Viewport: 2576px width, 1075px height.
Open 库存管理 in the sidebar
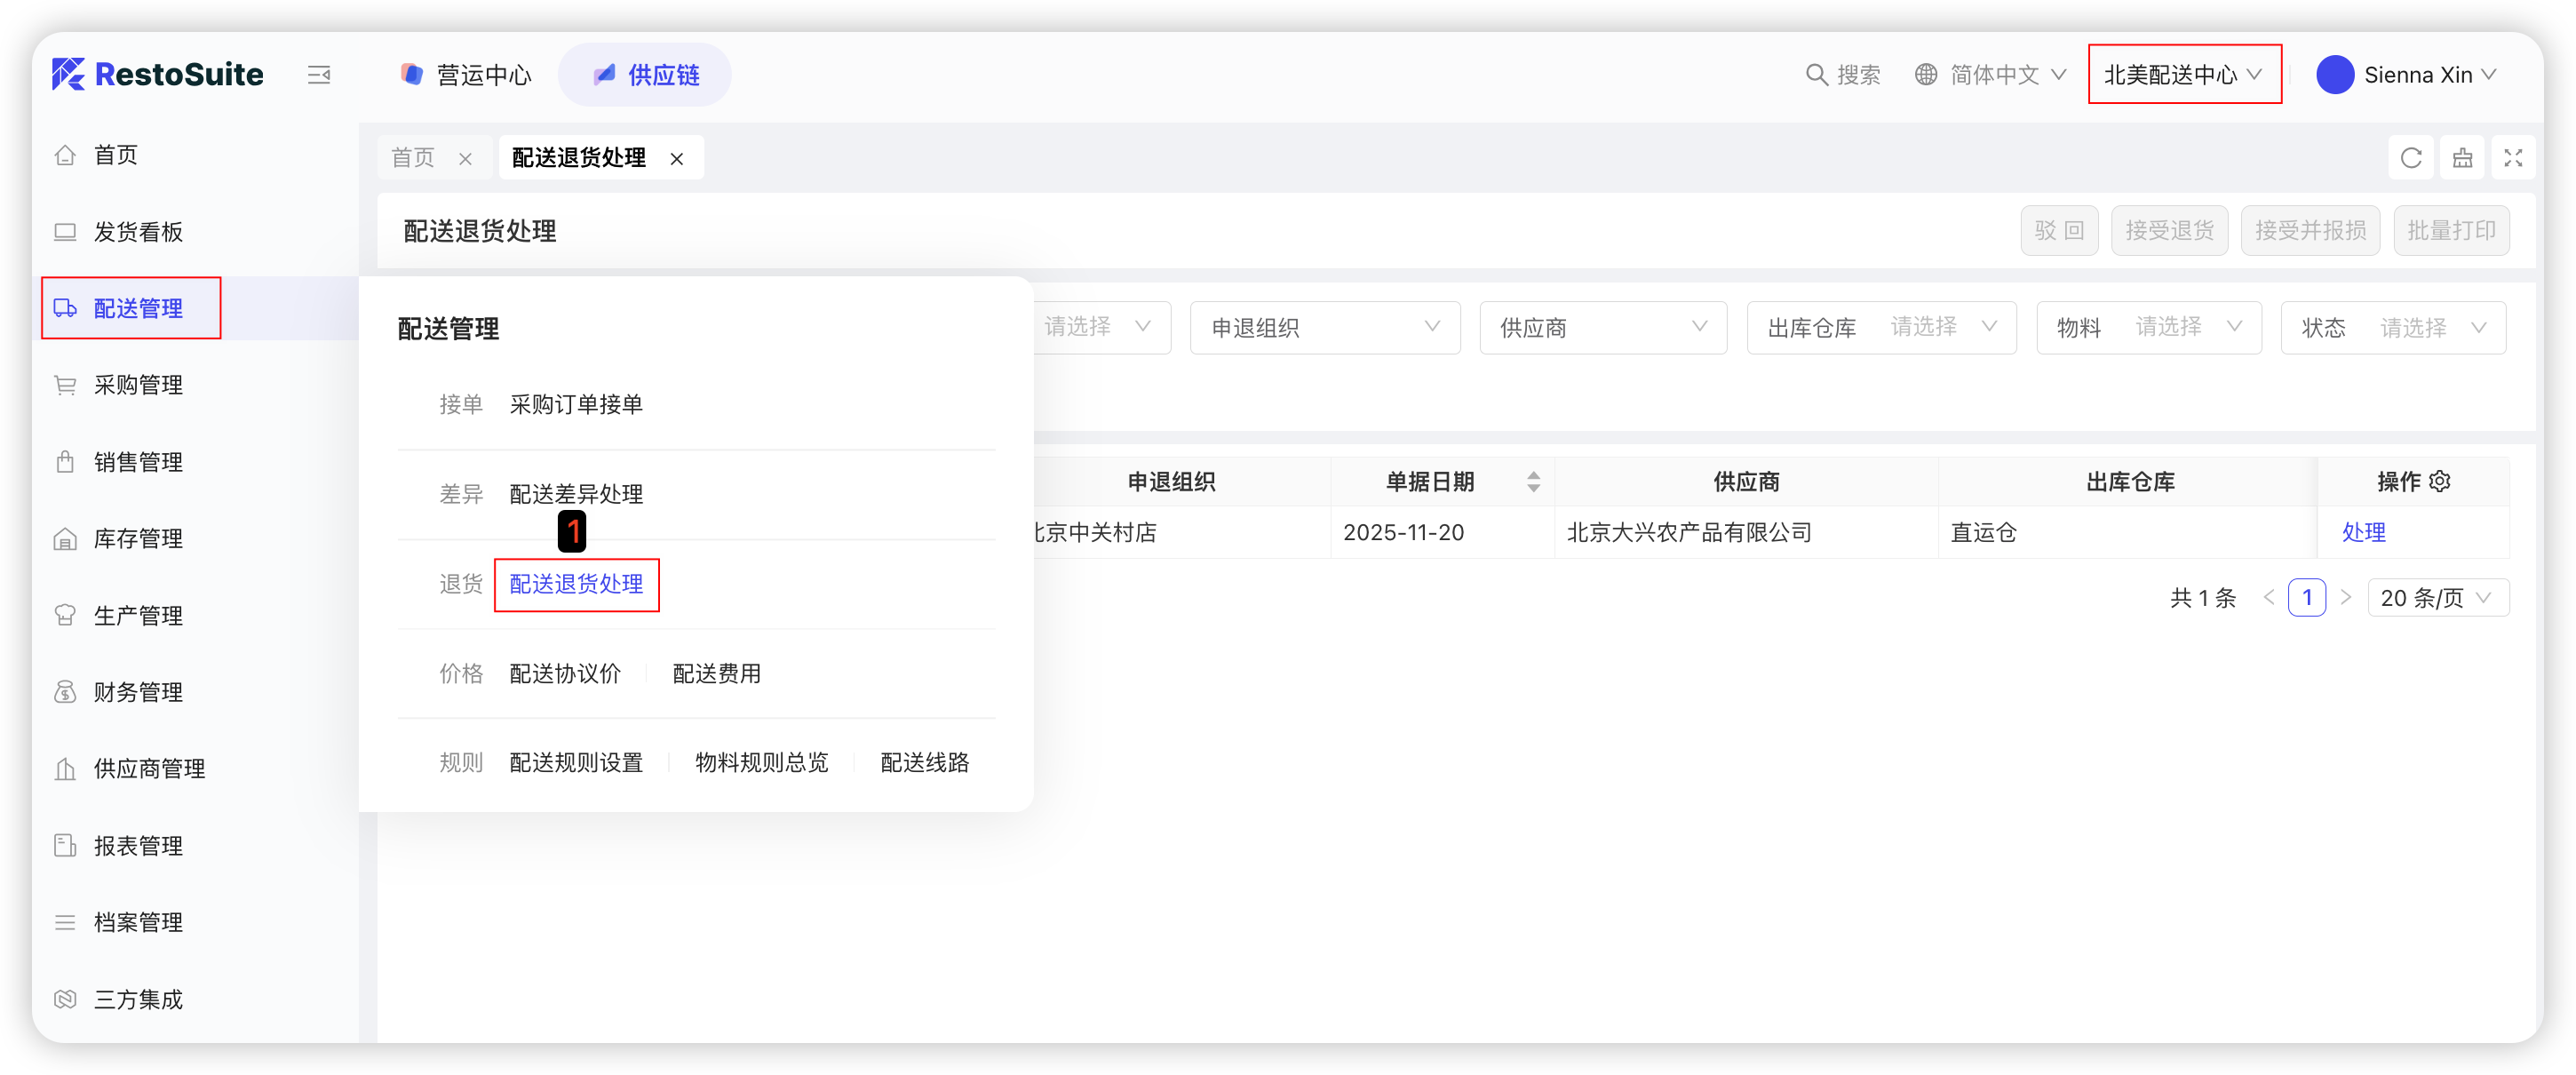tap(137, 539)
